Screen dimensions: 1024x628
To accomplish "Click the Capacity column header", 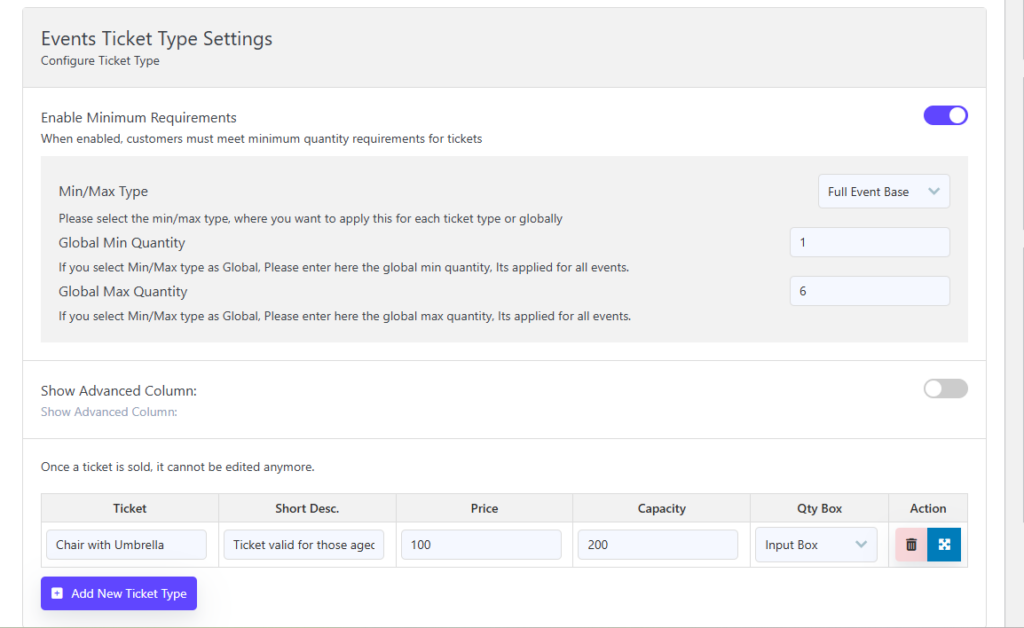I will [662, 509].
